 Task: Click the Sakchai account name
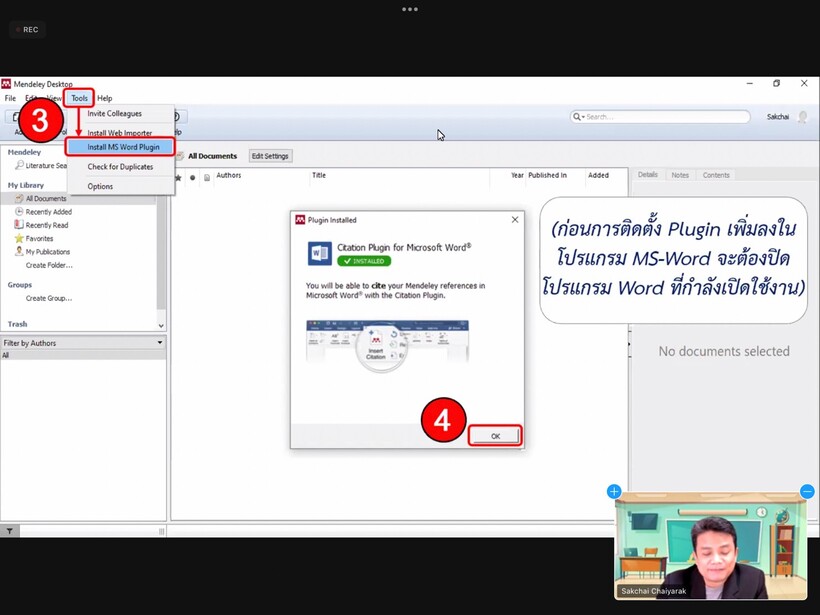(x=778, y=117)
